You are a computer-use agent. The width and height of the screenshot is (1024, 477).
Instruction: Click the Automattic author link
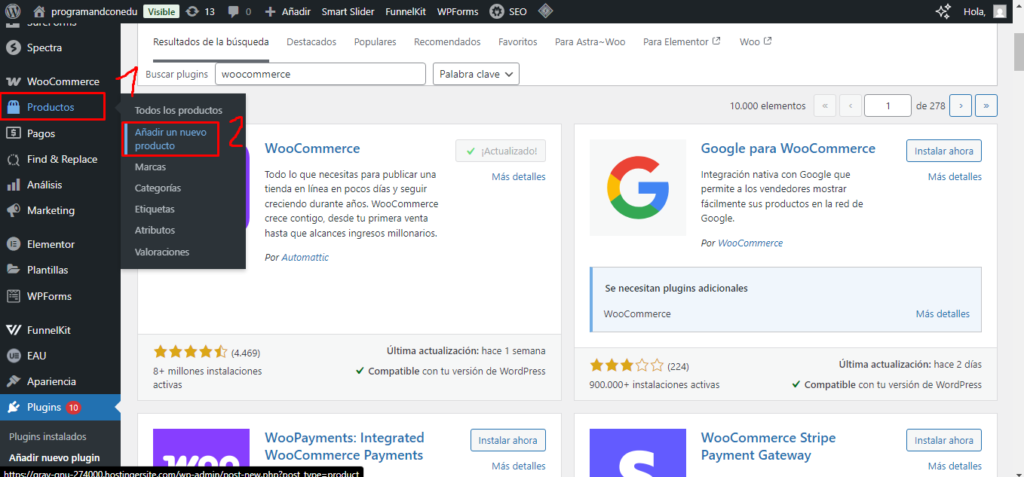pos(305,257)
